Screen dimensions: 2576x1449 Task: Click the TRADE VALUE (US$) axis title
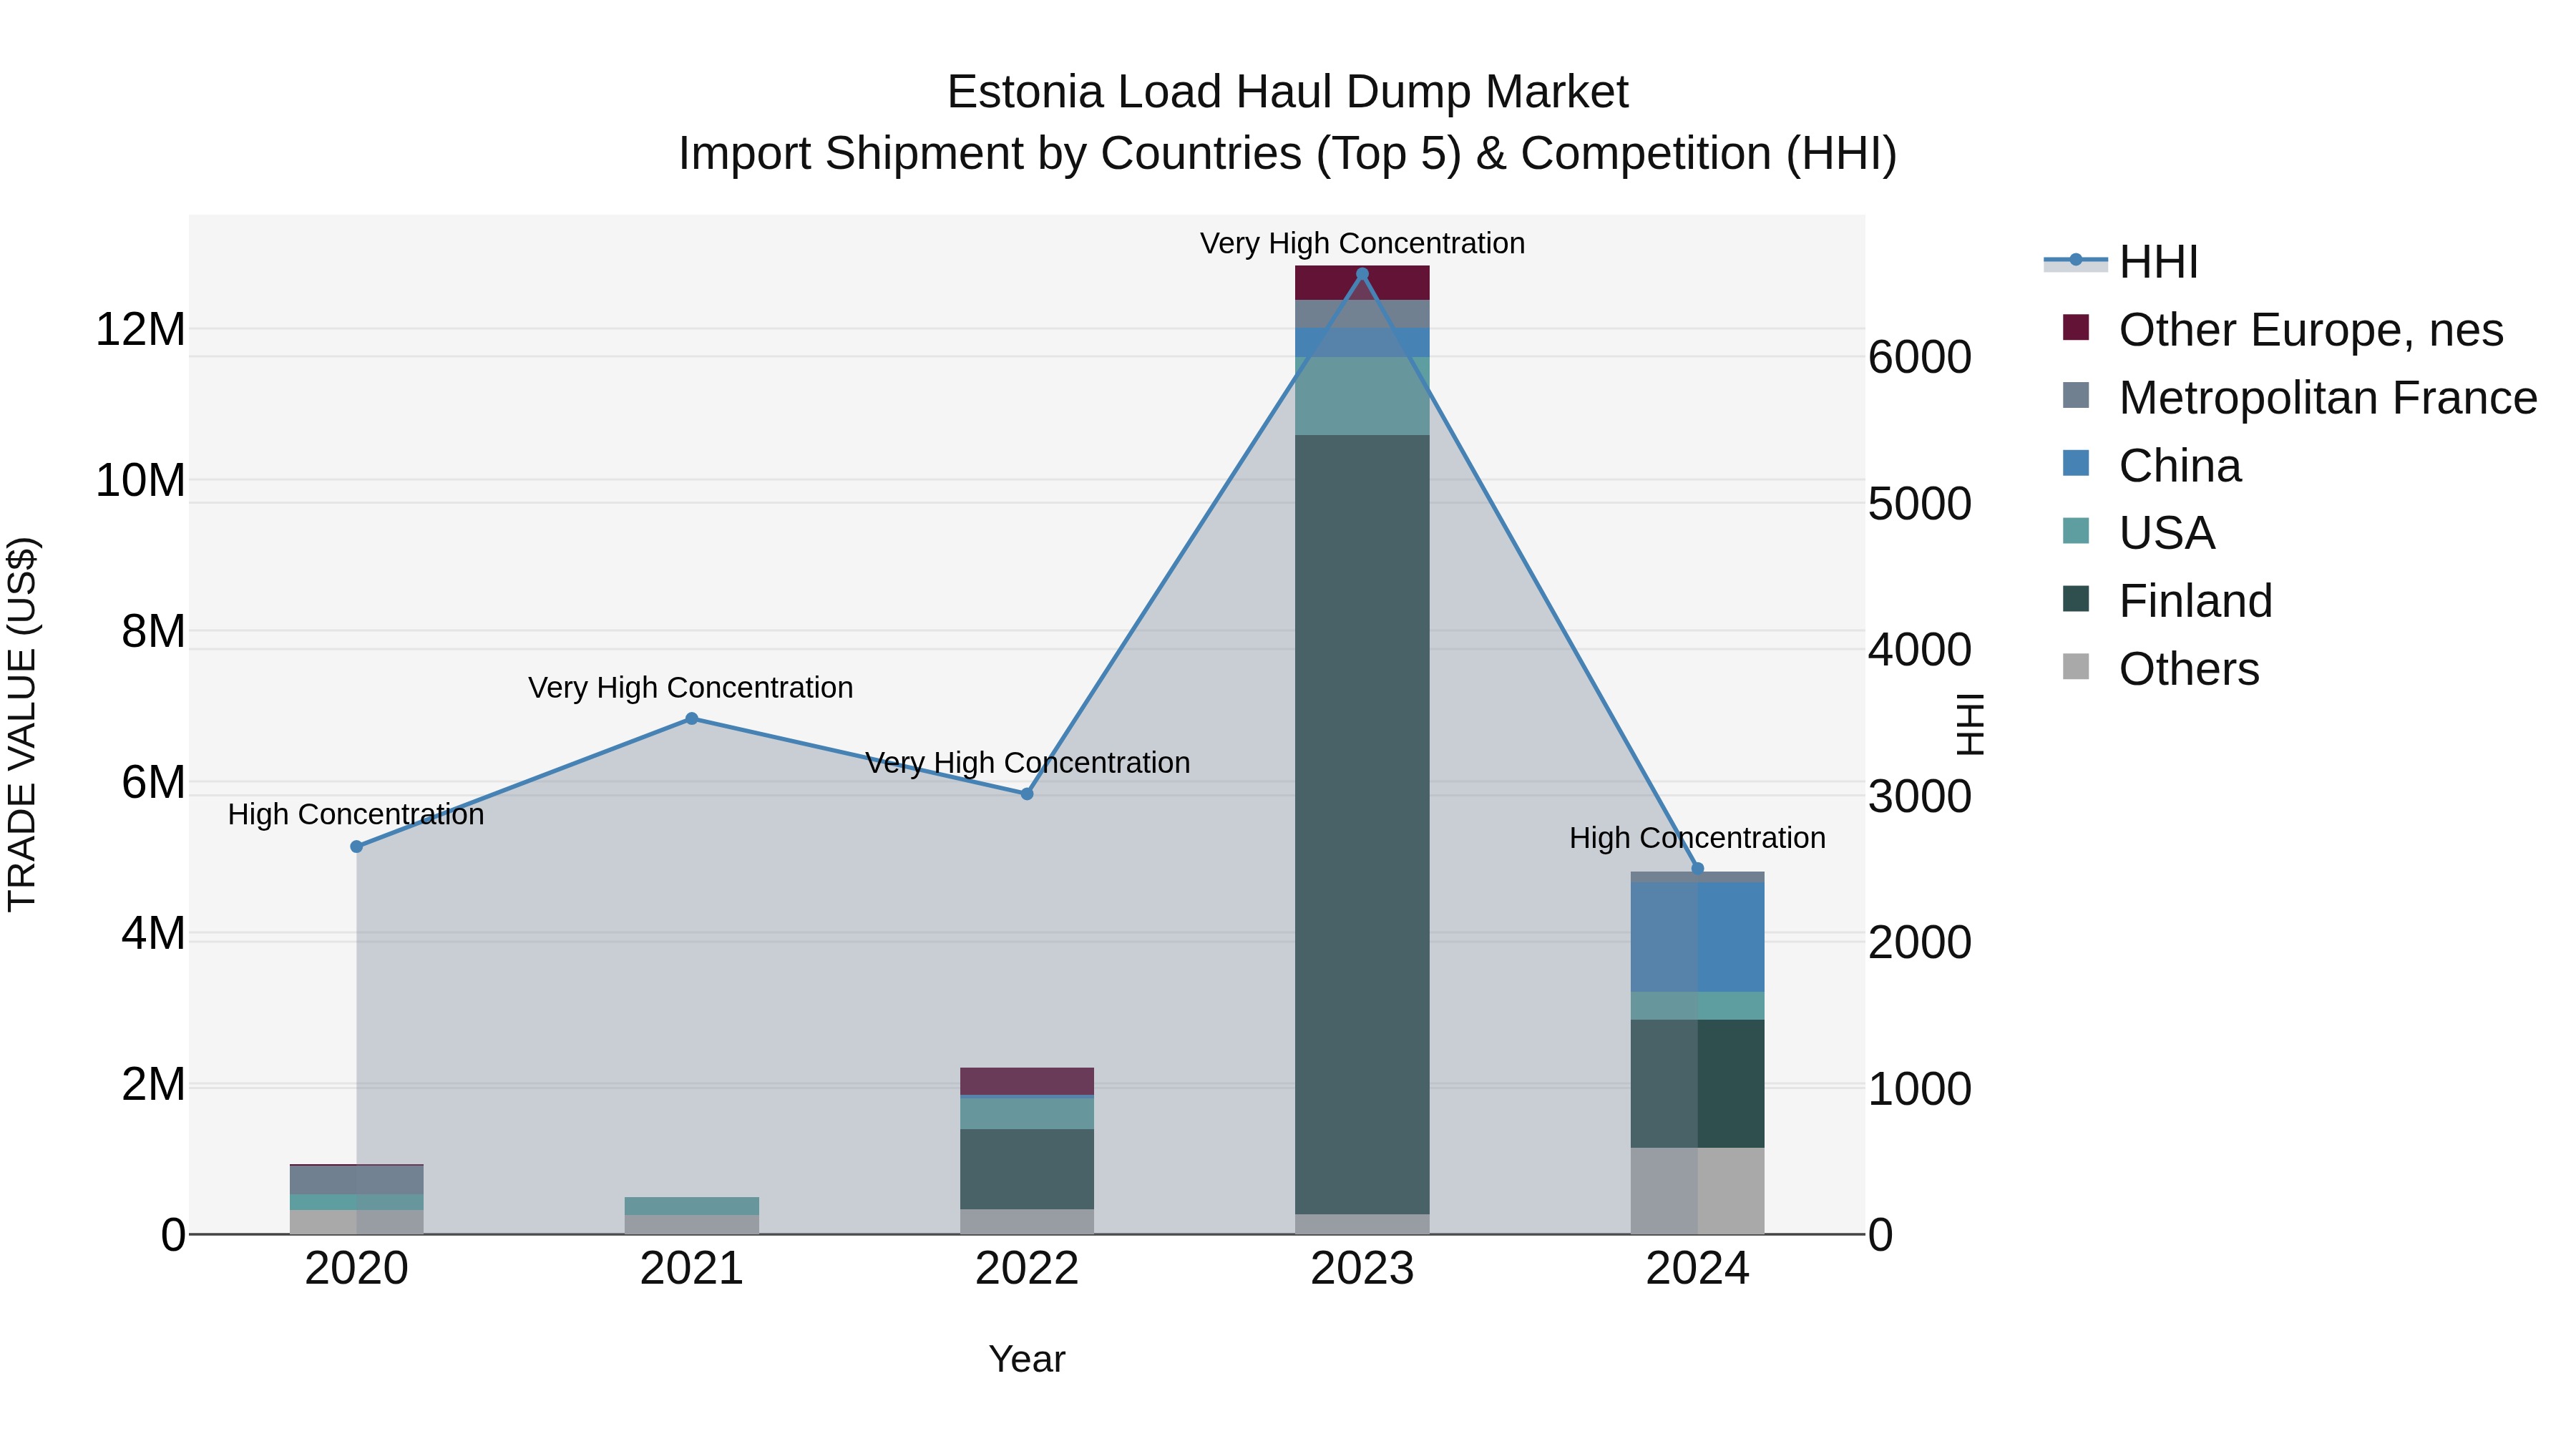click(x=22, y=725)
